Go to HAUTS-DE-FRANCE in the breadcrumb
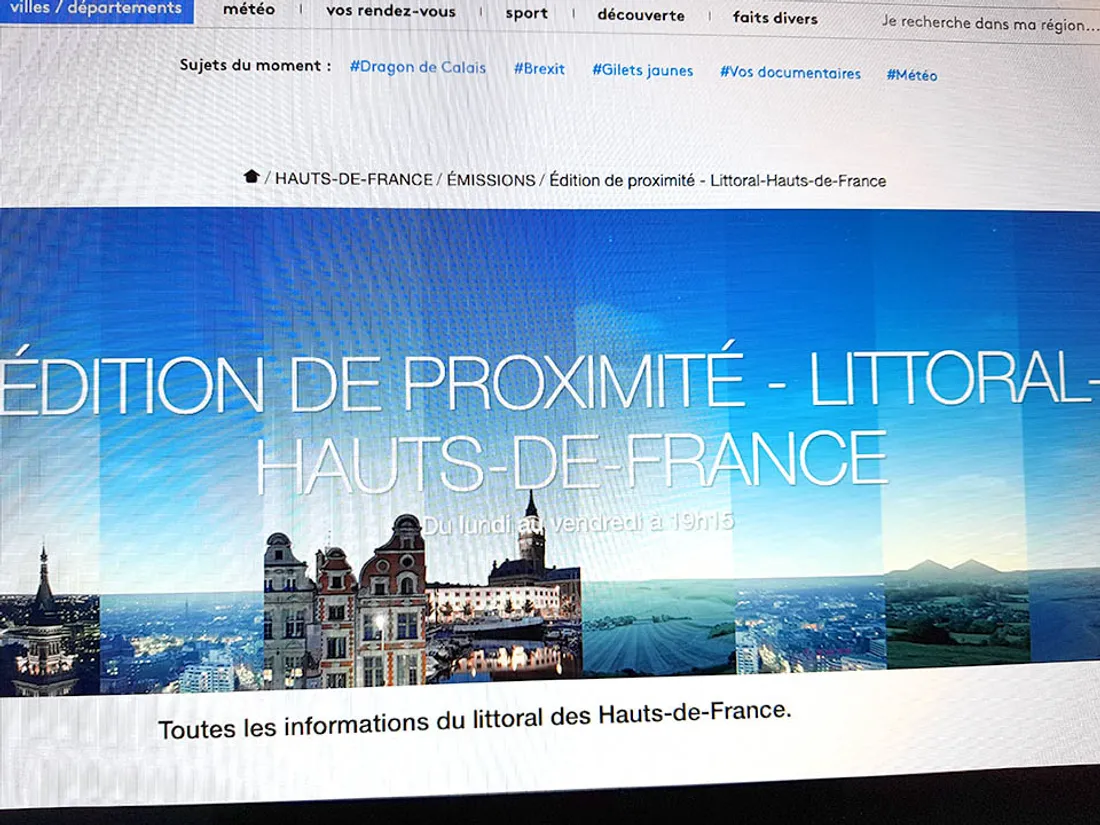The width and height of the screenshot is (1100, 825). coord(354,180)
